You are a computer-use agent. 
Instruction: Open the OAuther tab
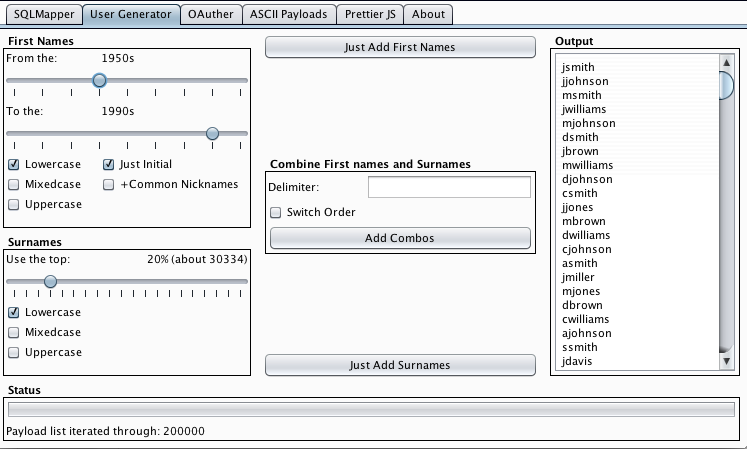coord(211,14)
